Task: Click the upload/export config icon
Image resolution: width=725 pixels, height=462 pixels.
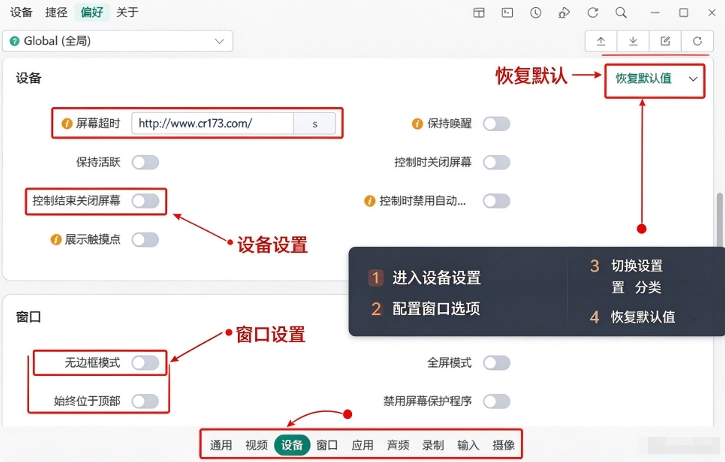Action: pyautogui.click(x=601, y=41)
